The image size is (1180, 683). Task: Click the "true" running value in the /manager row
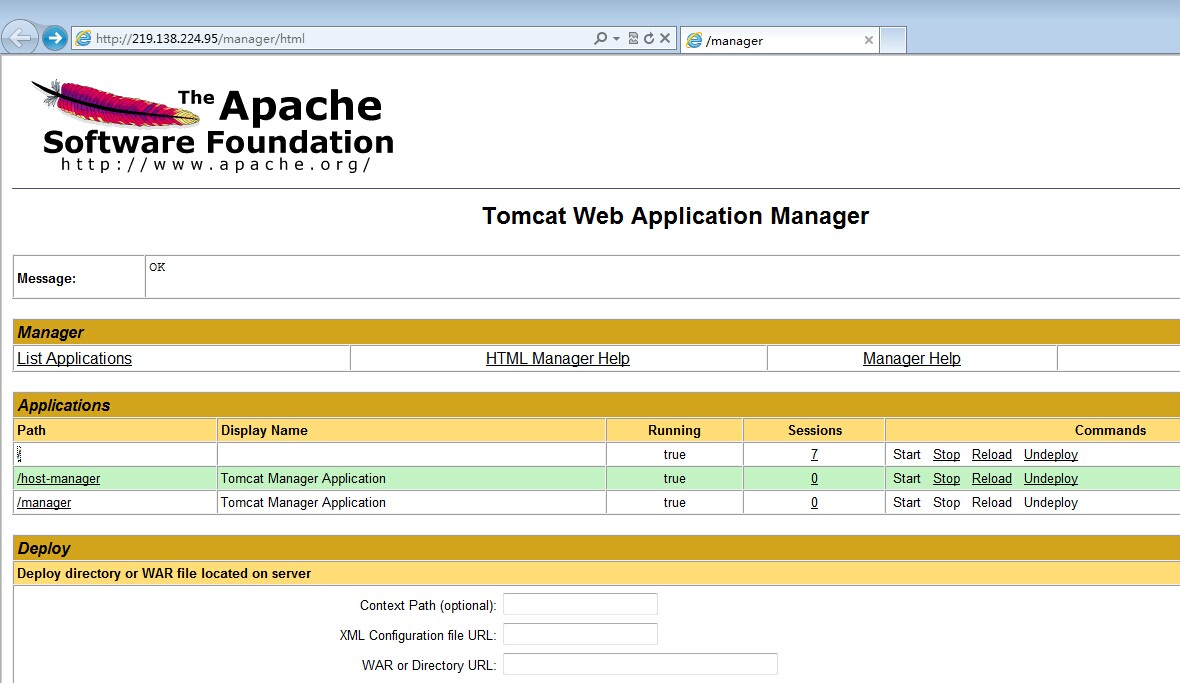(x=674, y=502)
